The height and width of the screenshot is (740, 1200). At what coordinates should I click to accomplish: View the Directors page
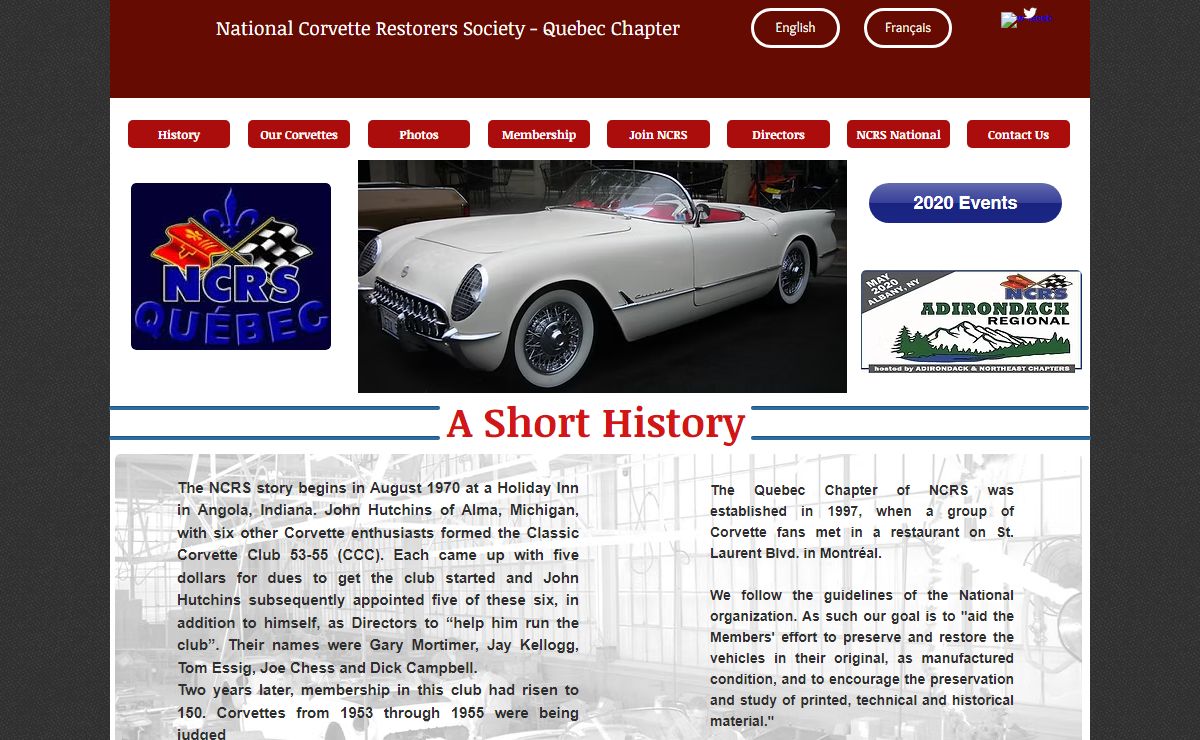[x=778, y=134]
